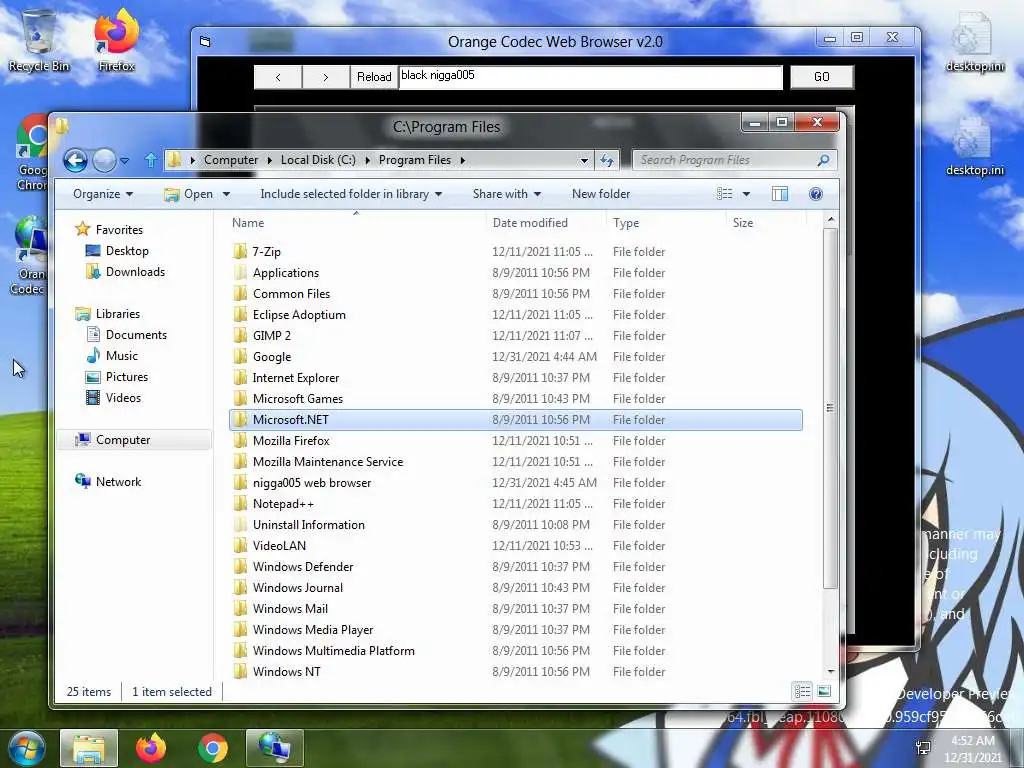
Task: Select Desktop under Favorites
Action: [127, 251]
